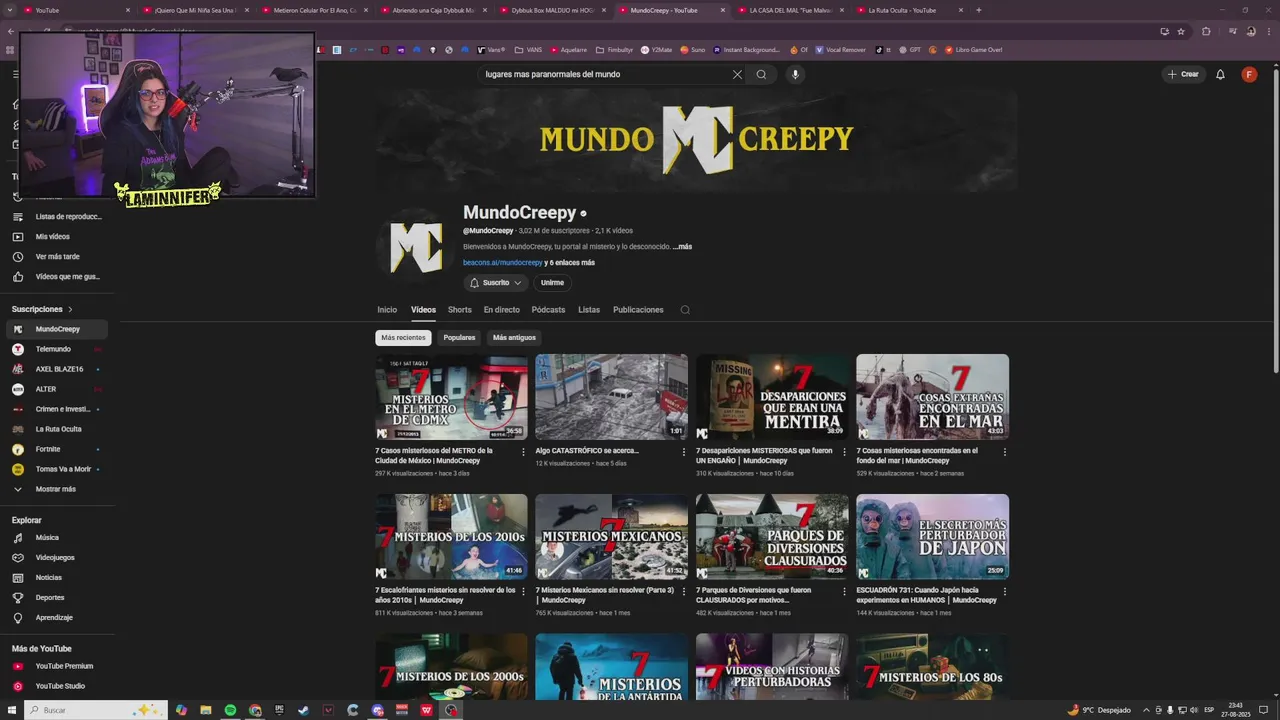The width and height of the screenshot is (1280, 720).
Task: Click the magnifier search button
Action: (761, 74)
